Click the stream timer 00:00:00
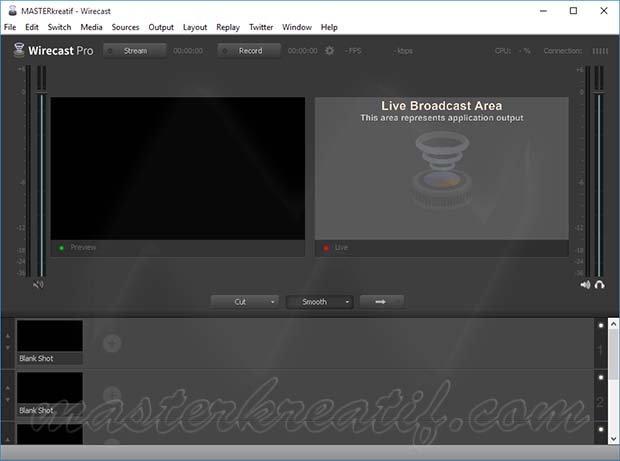Viewport: 620px width, 461px height. pos(188,51)
